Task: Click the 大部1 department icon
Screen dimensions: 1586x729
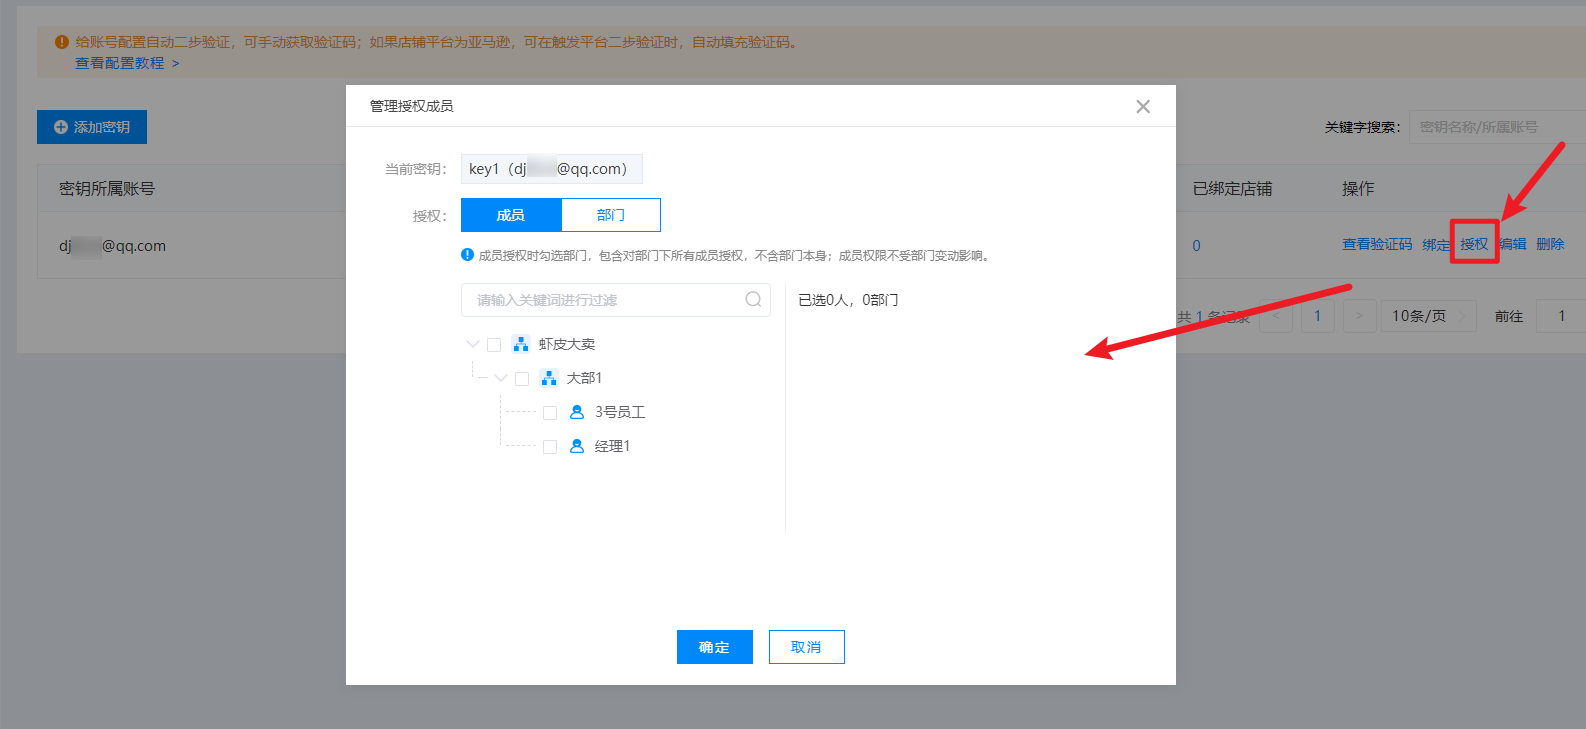Action: coord(548,378)
